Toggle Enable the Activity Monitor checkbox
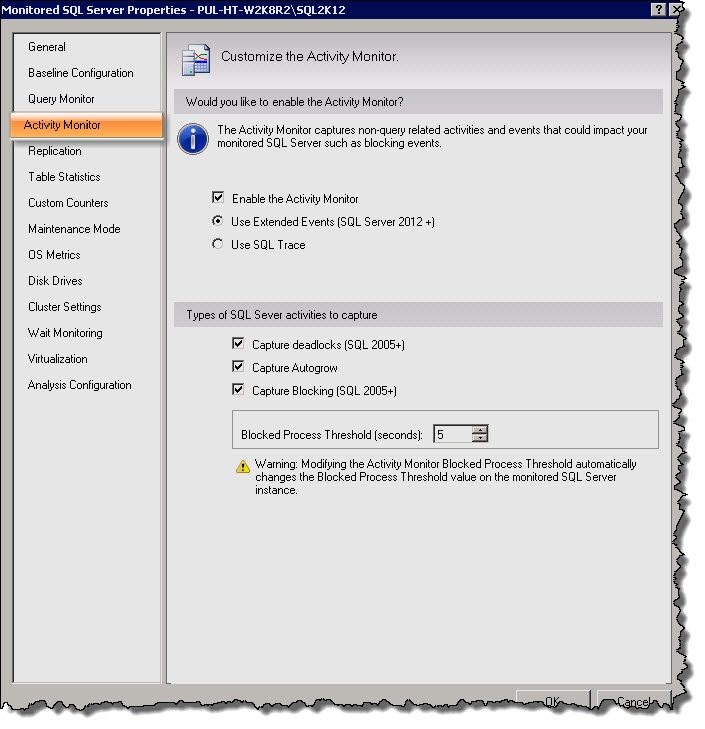The height and width of the screenshot is (729, 705). coord(218,198)
